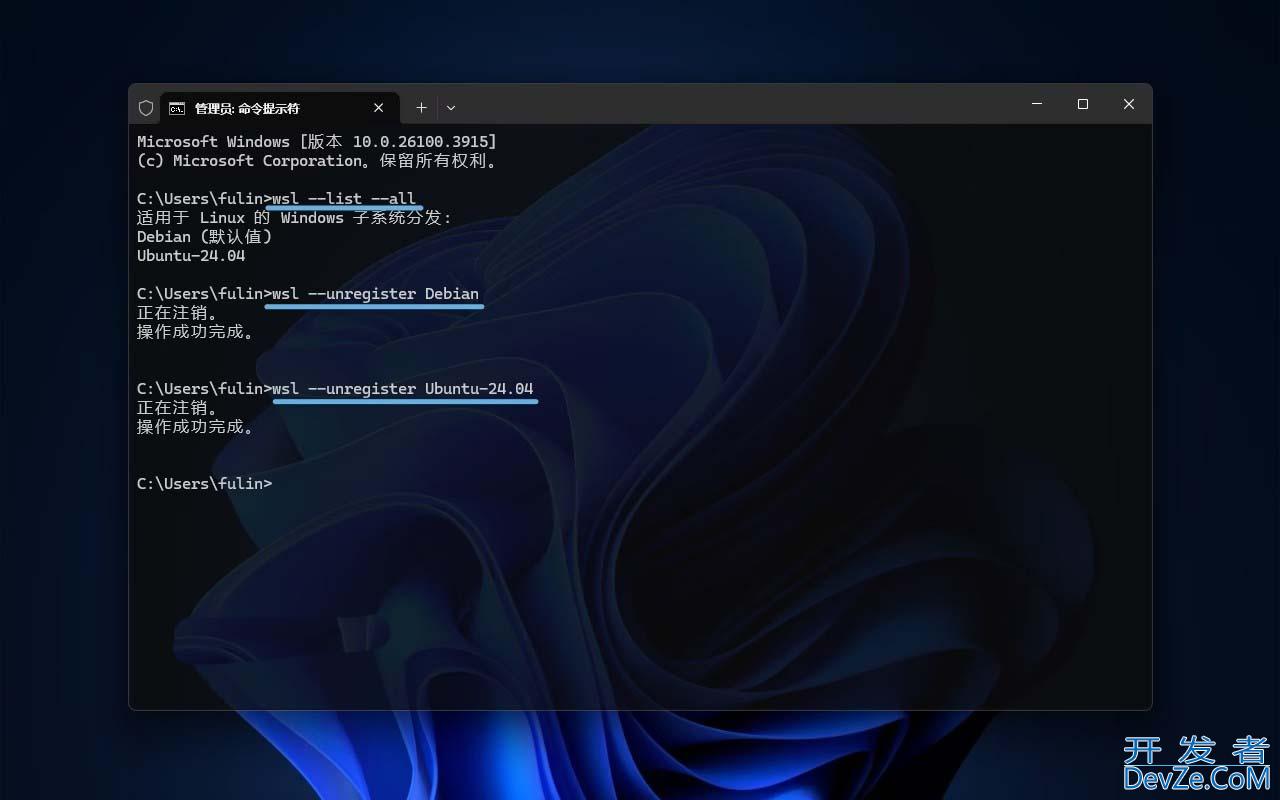The height and width of the screenshot is (800, 1280).
Task: Click first 操作成功完成 line under the Debian command
Action: pos(195,332)
